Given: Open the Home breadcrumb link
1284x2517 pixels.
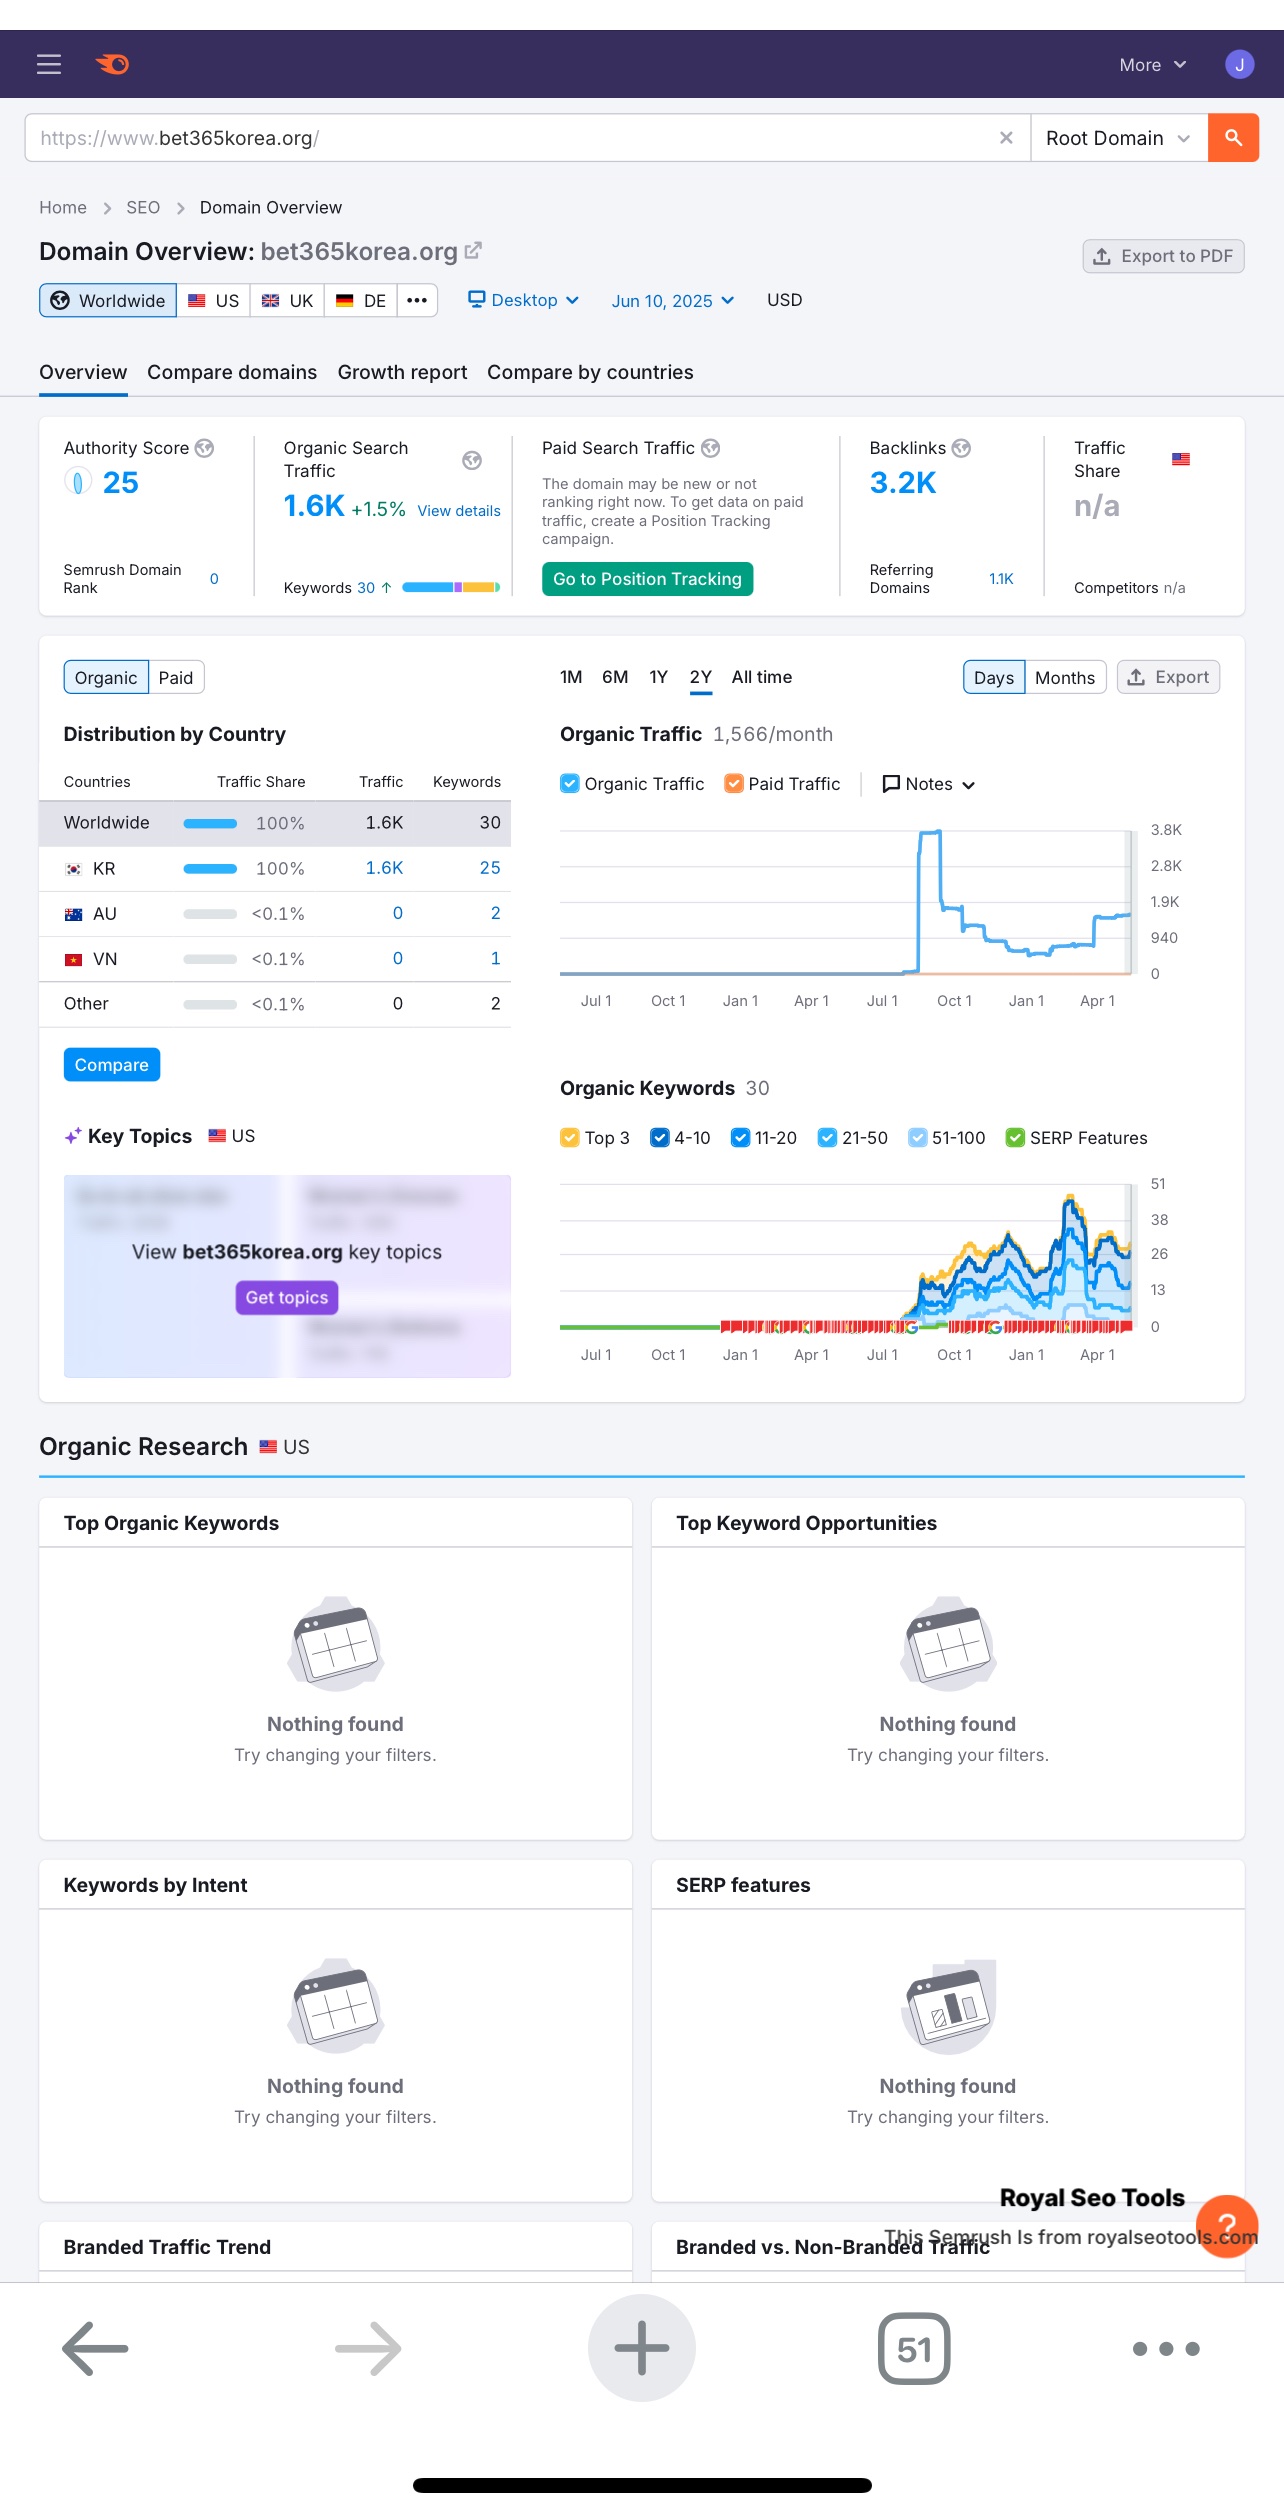Looking at the screenshot, I should 63,207.
